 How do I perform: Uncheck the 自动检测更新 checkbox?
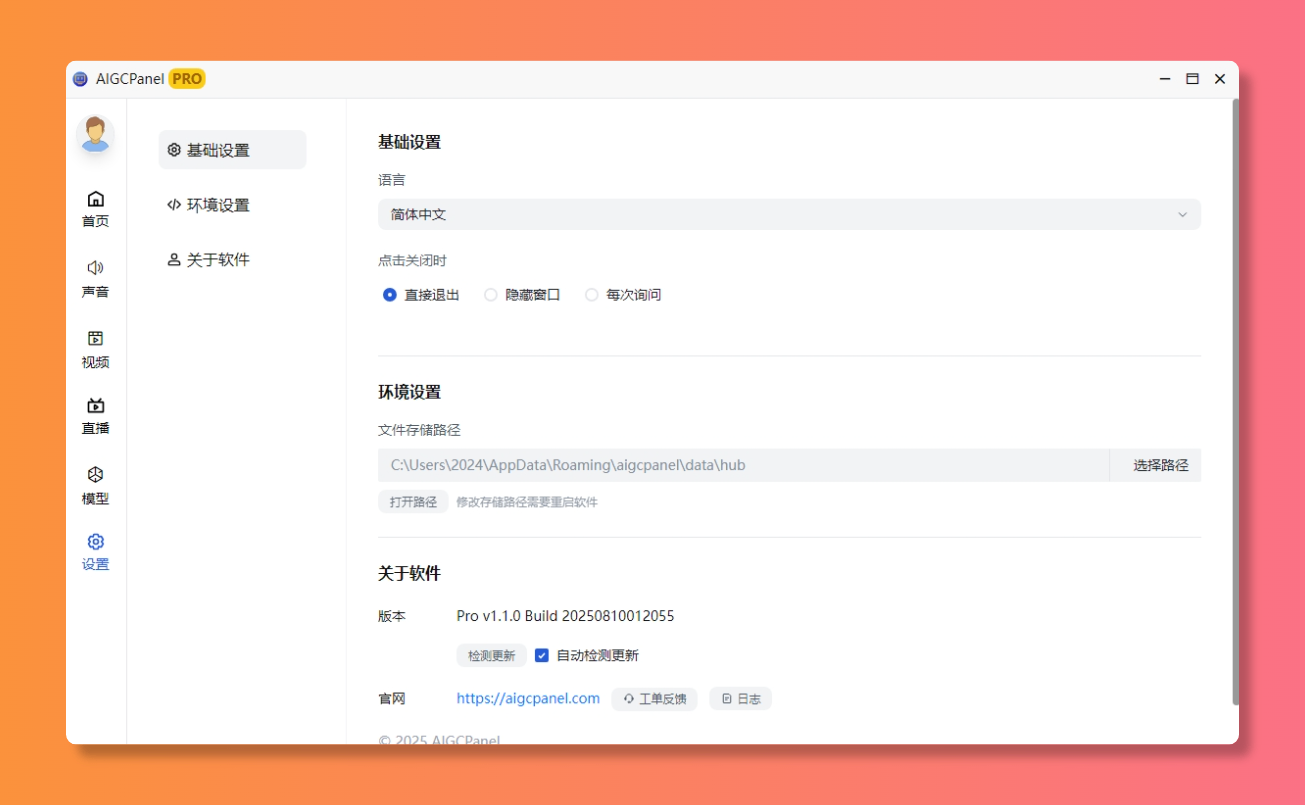pyautogui.click(x=542, y=656)
